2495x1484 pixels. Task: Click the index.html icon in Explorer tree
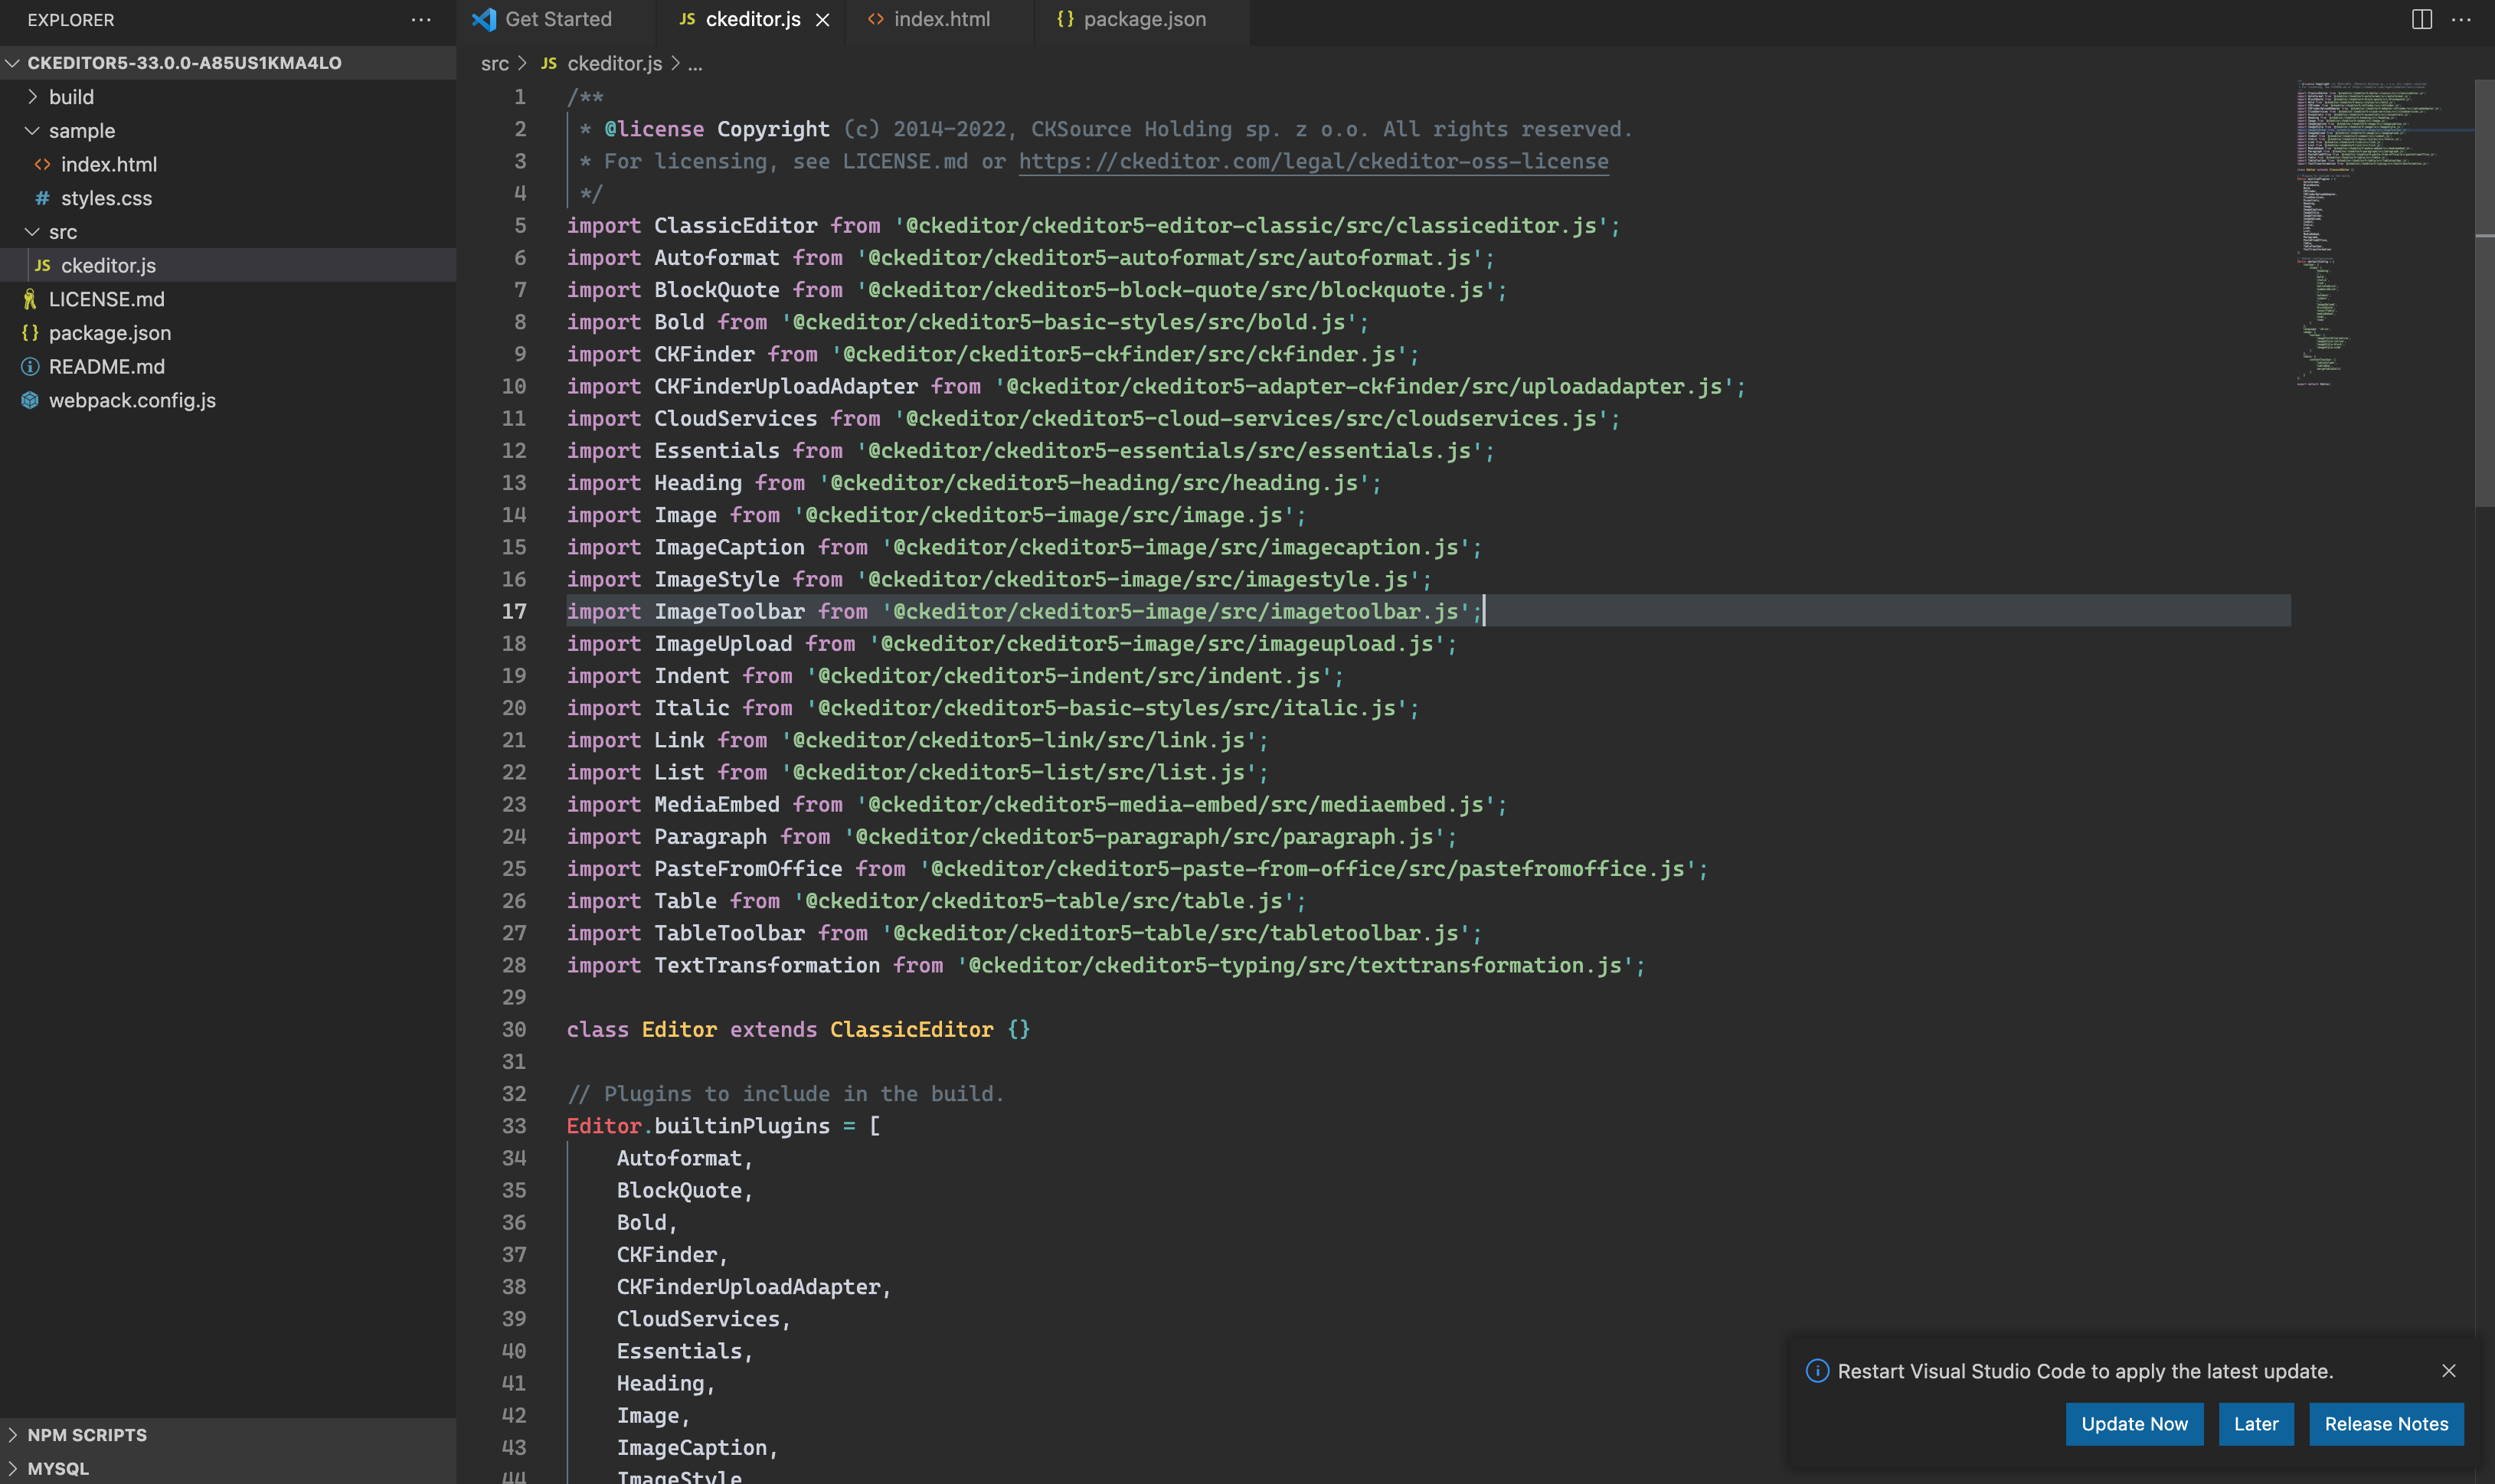click(42, 164)
